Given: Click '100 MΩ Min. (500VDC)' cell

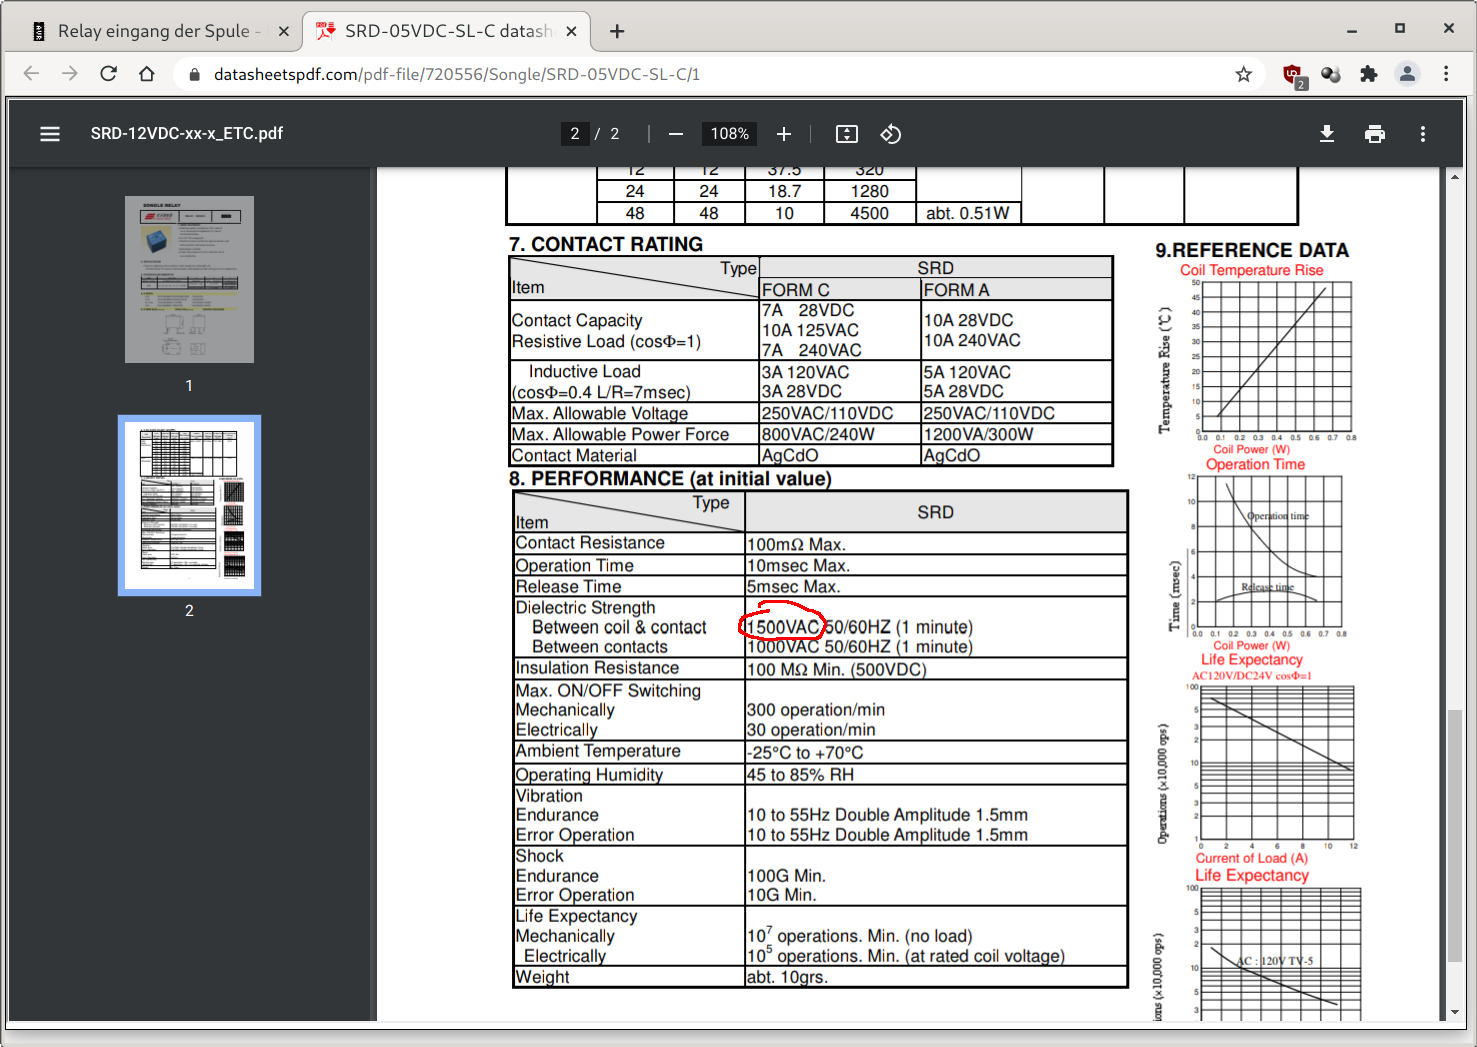Looking at the screenshot, I should (836, 669).
